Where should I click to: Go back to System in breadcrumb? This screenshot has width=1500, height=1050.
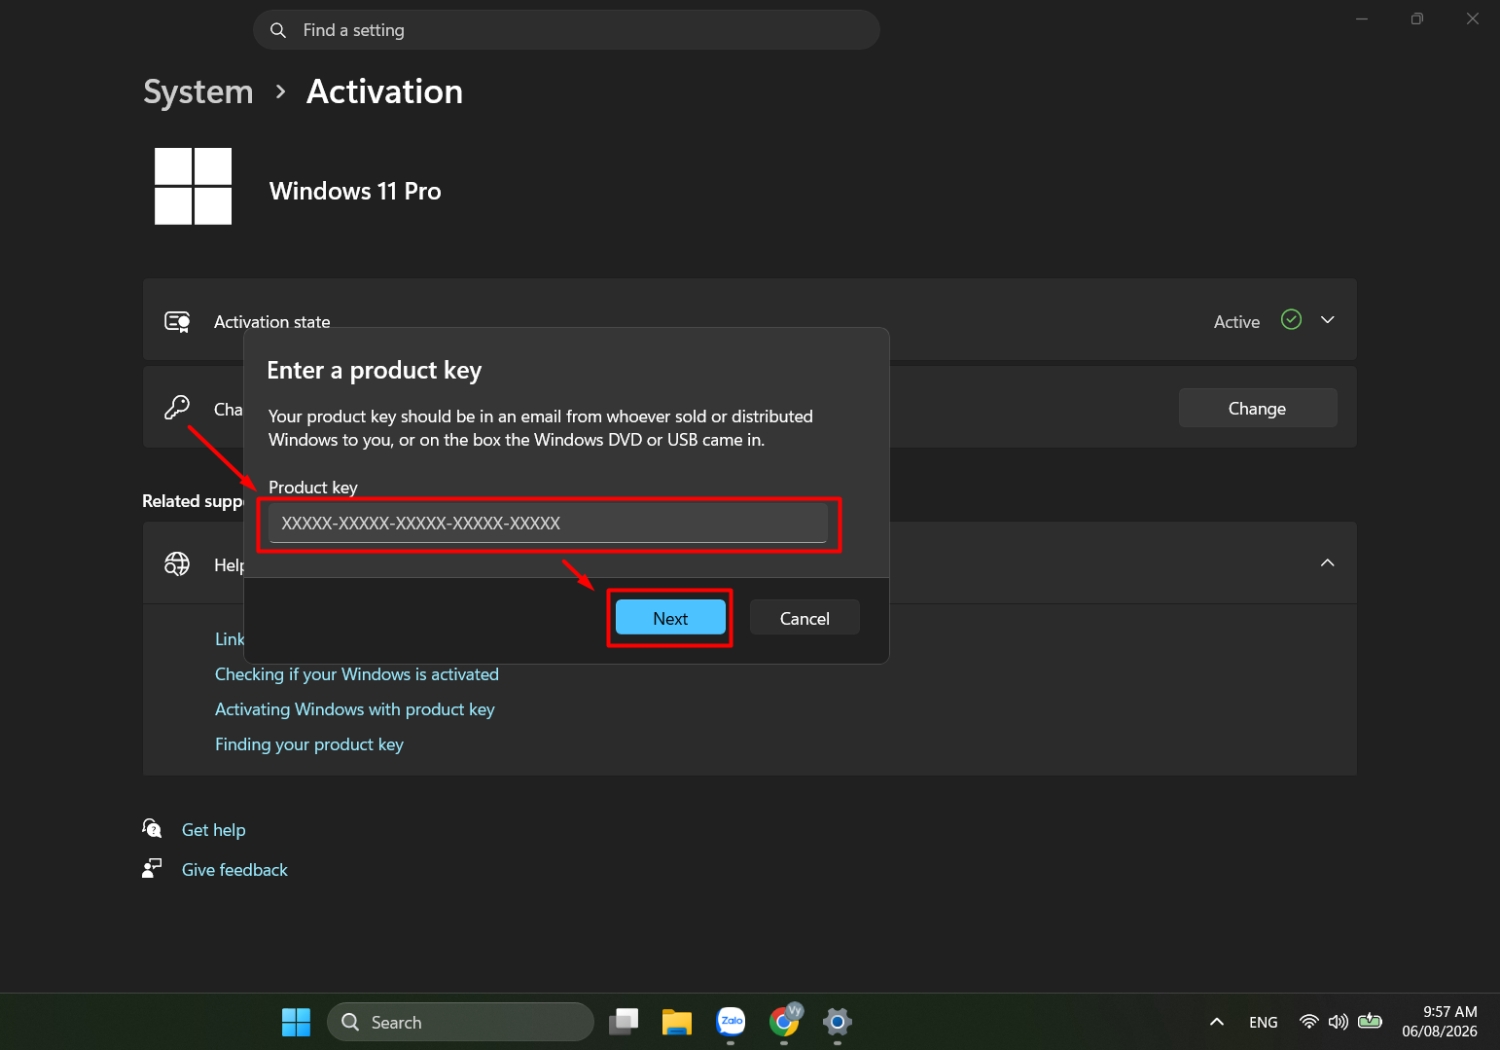click(x=198, y=92)
